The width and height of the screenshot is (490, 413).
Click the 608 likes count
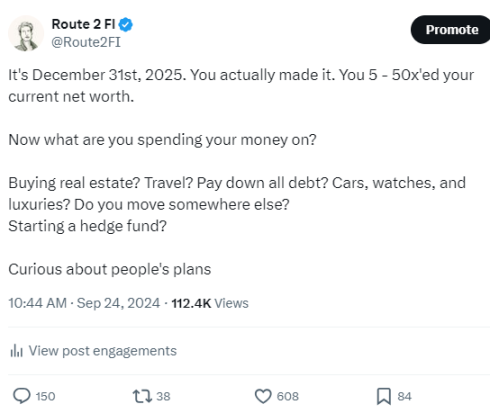click(288, 396)
